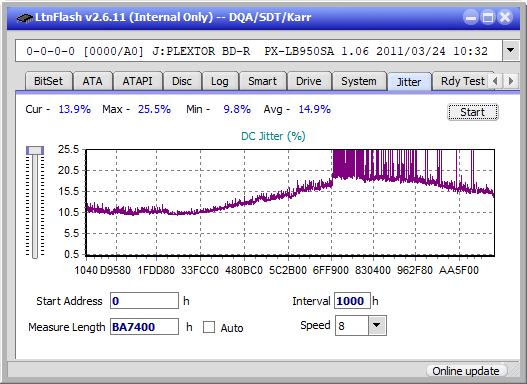This screenshot has height=384, width=527.
Task: Minimize the LtnFlash window
Action: (471, 17)
